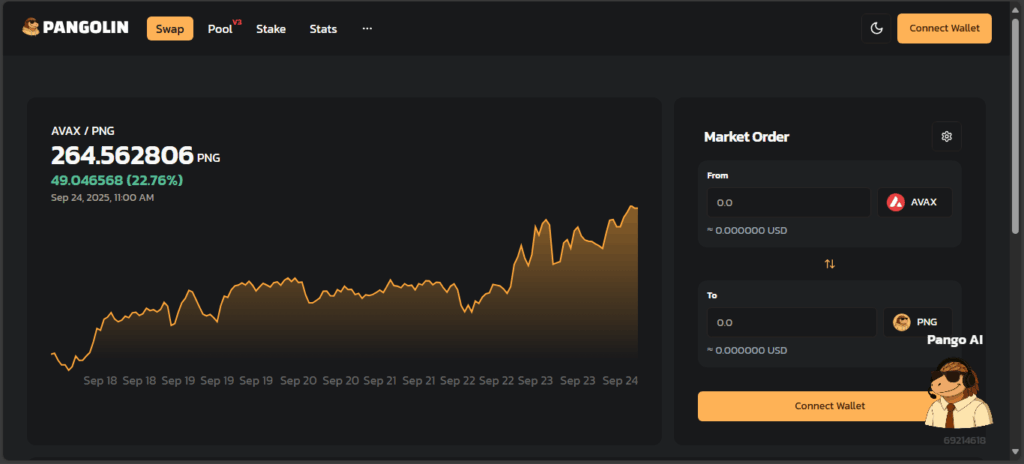Focus the To amount input field
Image resolution: width=1024 pixels, height=464 pixels.
coord(790,322)
